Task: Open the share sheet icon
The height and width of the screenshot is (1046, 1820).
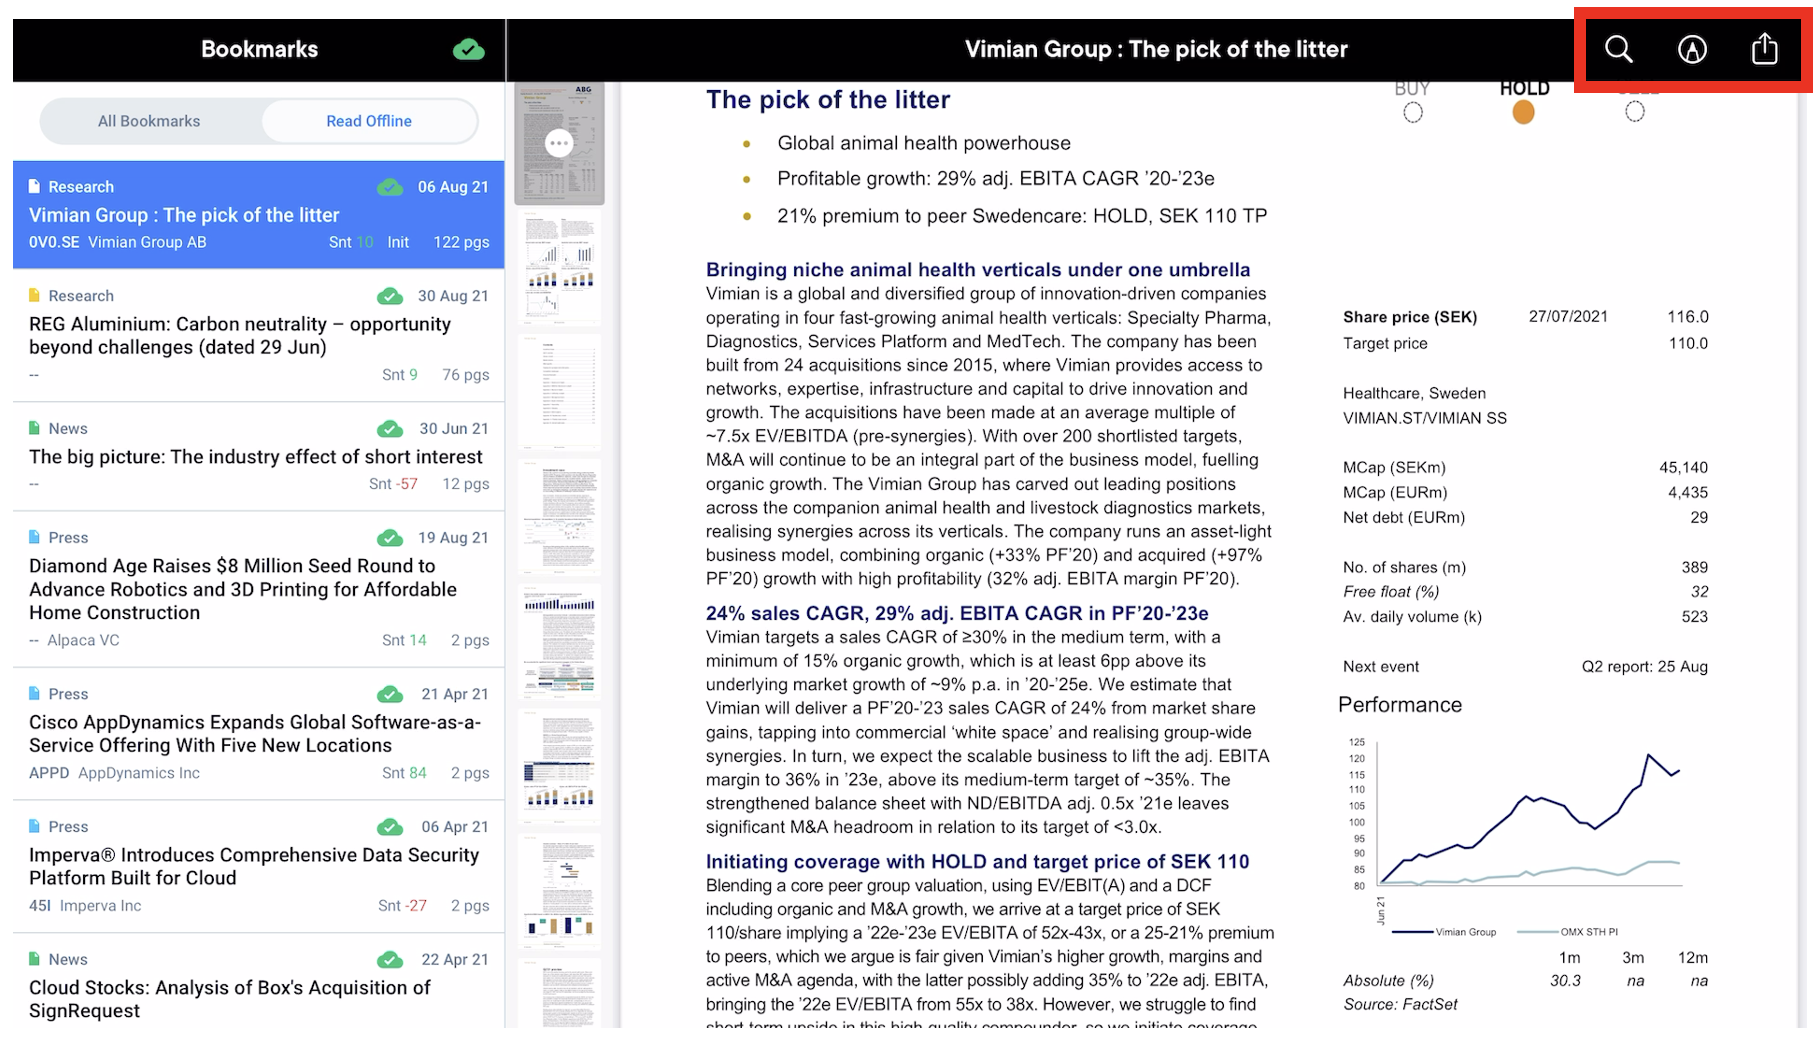Action: (x=1765, y=48)
